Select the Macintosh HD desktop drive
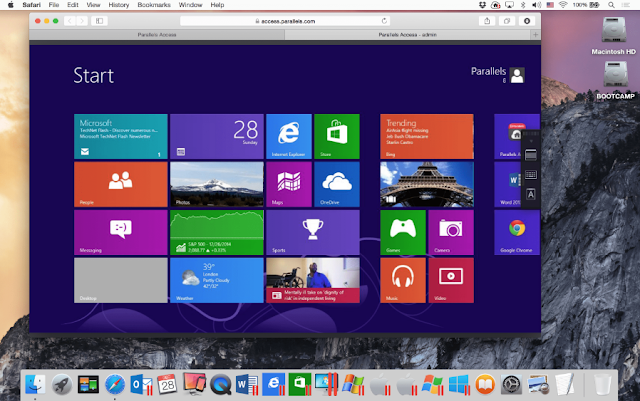Screen dimensions: 640x401 tap(614, 36)
